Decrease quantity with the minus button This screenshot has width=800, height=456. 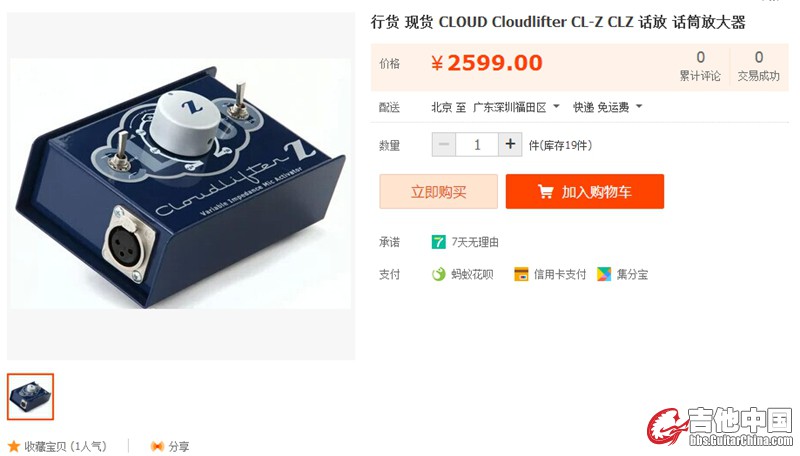tap(444, 144)
